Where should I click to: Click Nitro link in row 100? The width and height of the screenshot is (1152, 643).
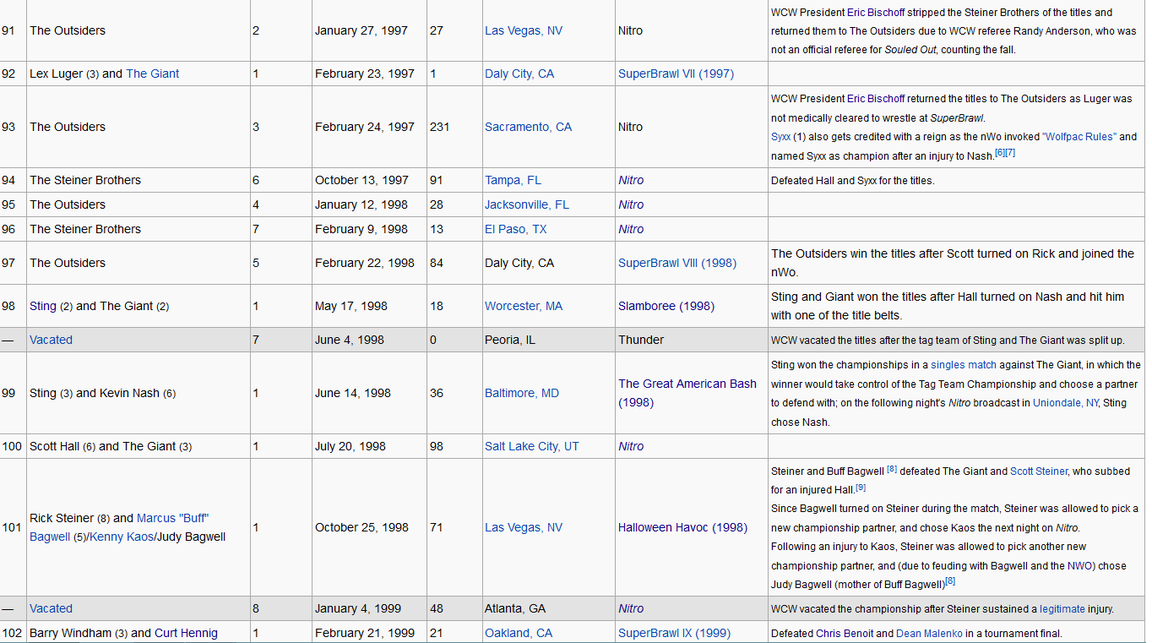630,447
